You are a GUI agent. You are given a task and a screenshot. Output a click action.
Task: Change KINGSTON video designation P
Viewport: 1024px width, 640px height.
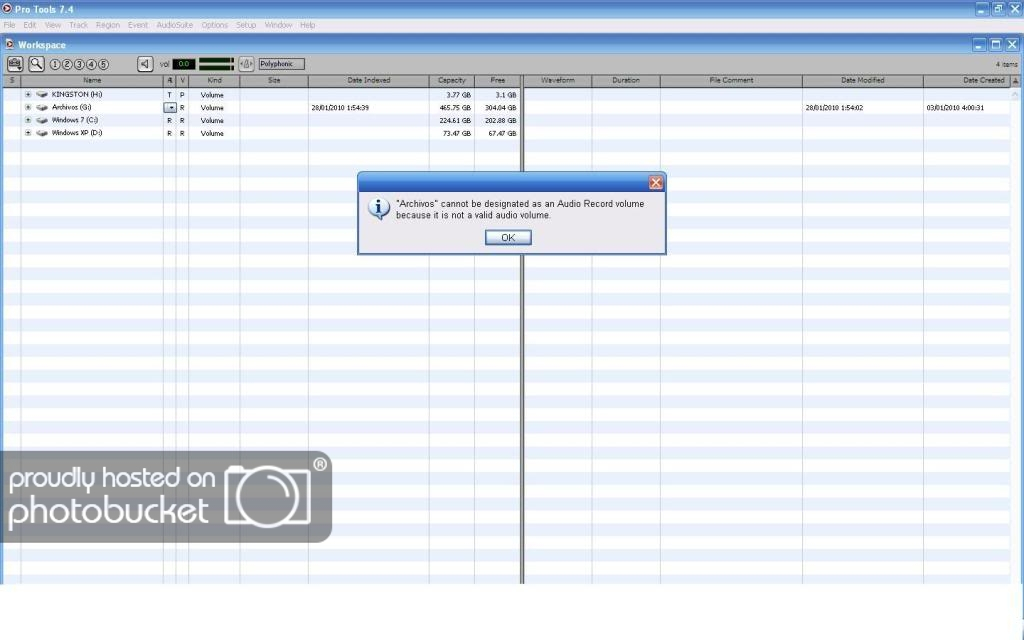182,95
